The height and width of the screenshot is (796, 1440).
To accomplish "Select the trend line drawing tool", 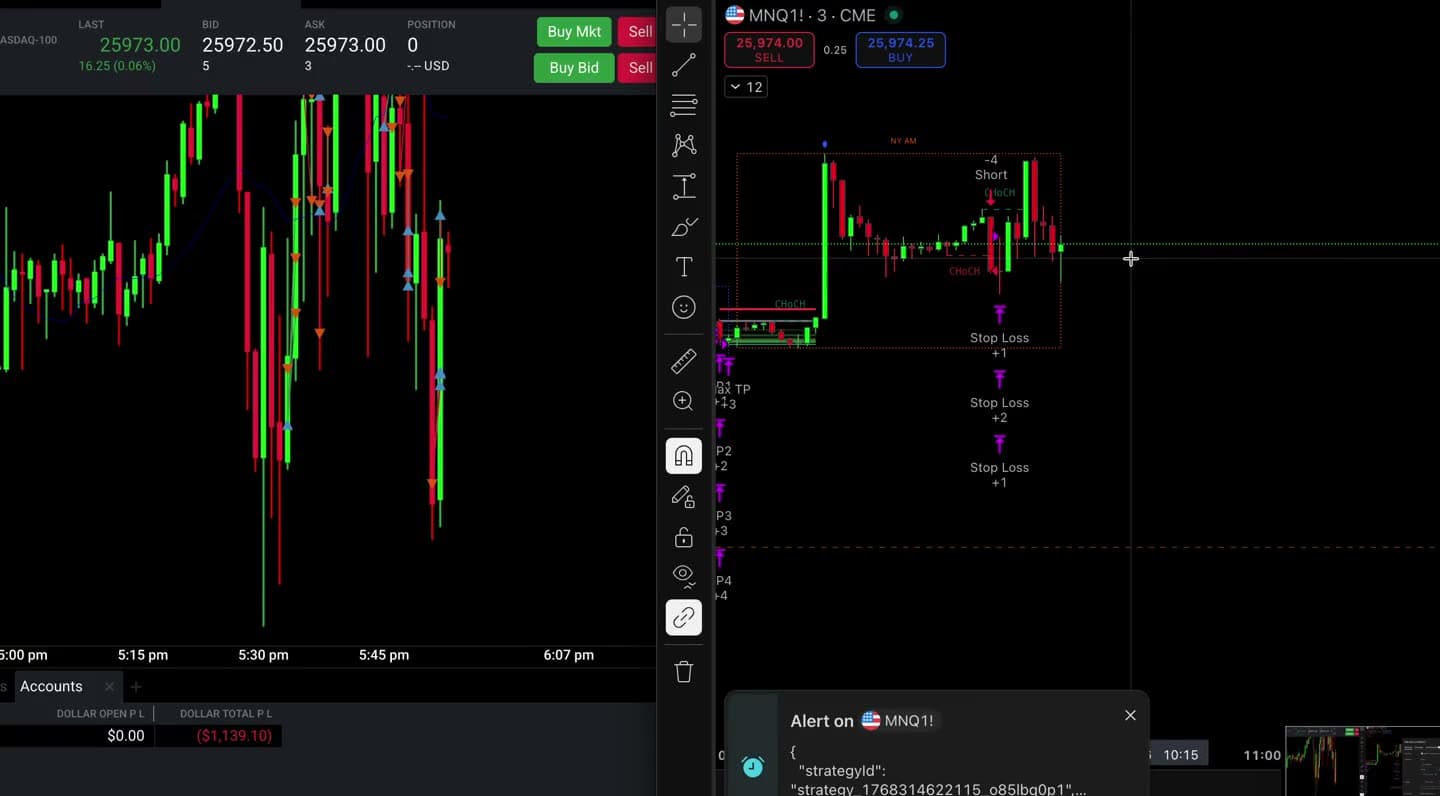I will pyautogui.click(x=684, y=66).
